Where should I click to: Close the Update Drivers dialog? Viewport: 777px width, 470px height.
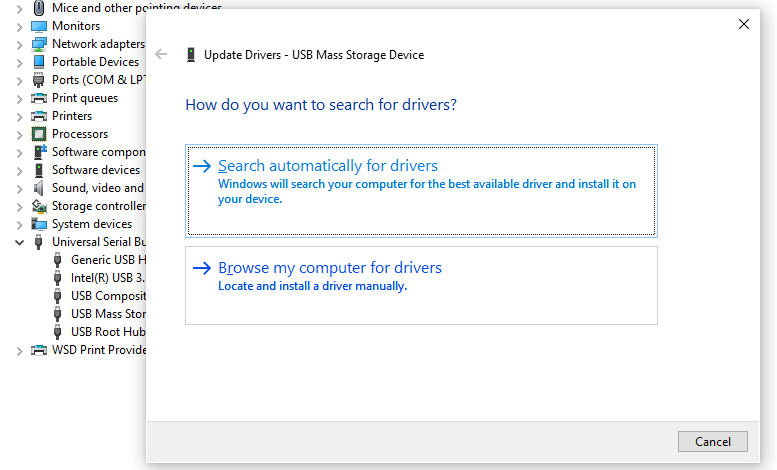pyautogui.click(x=743, y=24)
